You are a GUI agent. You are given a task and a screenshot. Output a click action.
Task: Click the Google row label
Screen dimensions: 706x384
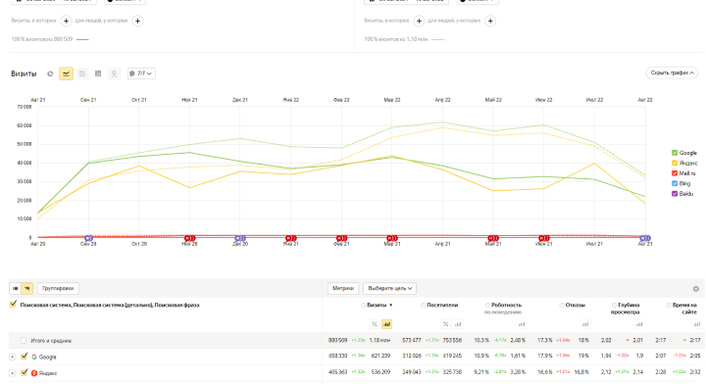(x=47, y=357)
